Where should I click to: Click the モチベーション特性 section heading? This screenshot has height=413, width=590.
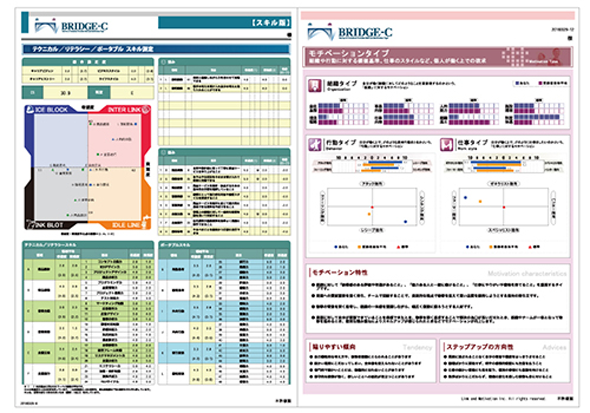[x=340, y=272]
